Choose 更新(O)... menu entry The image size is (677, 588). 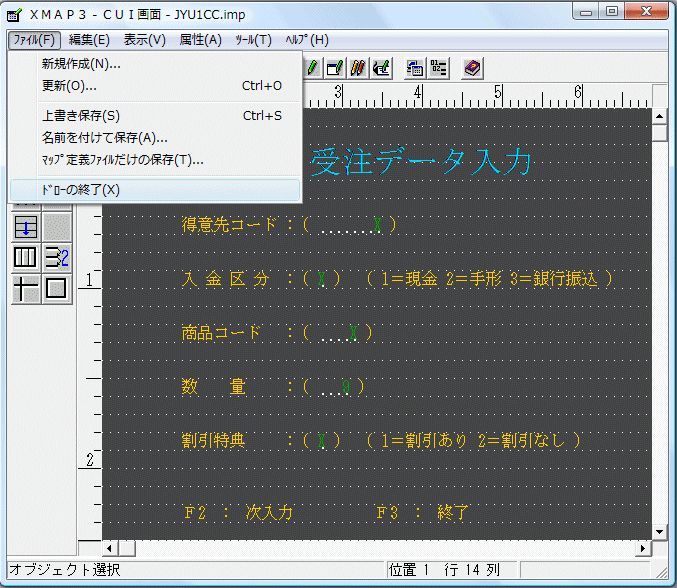155,86
